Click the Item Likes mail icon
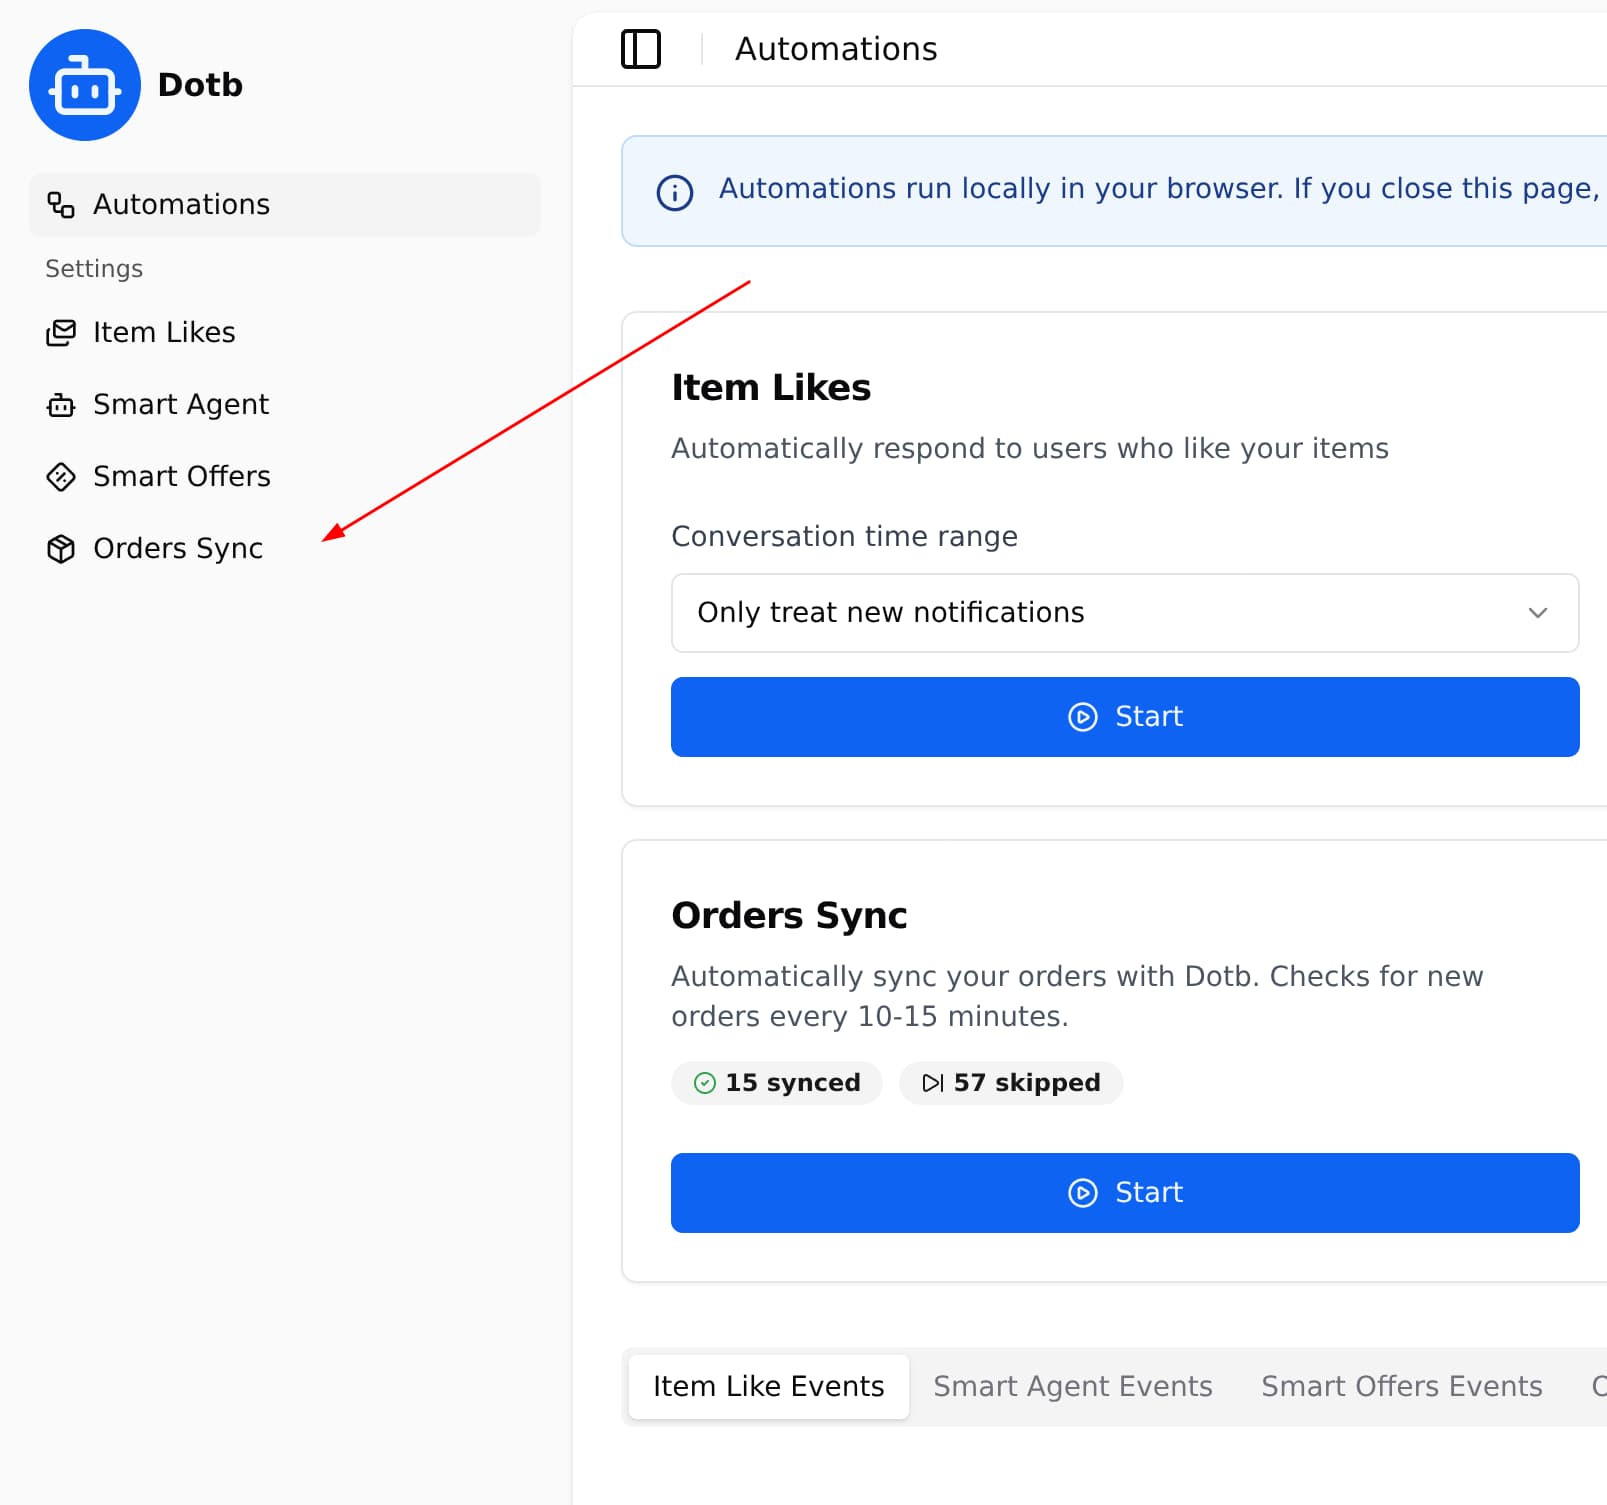Viewport: 1607px width, 1505px height. (61, 333)
